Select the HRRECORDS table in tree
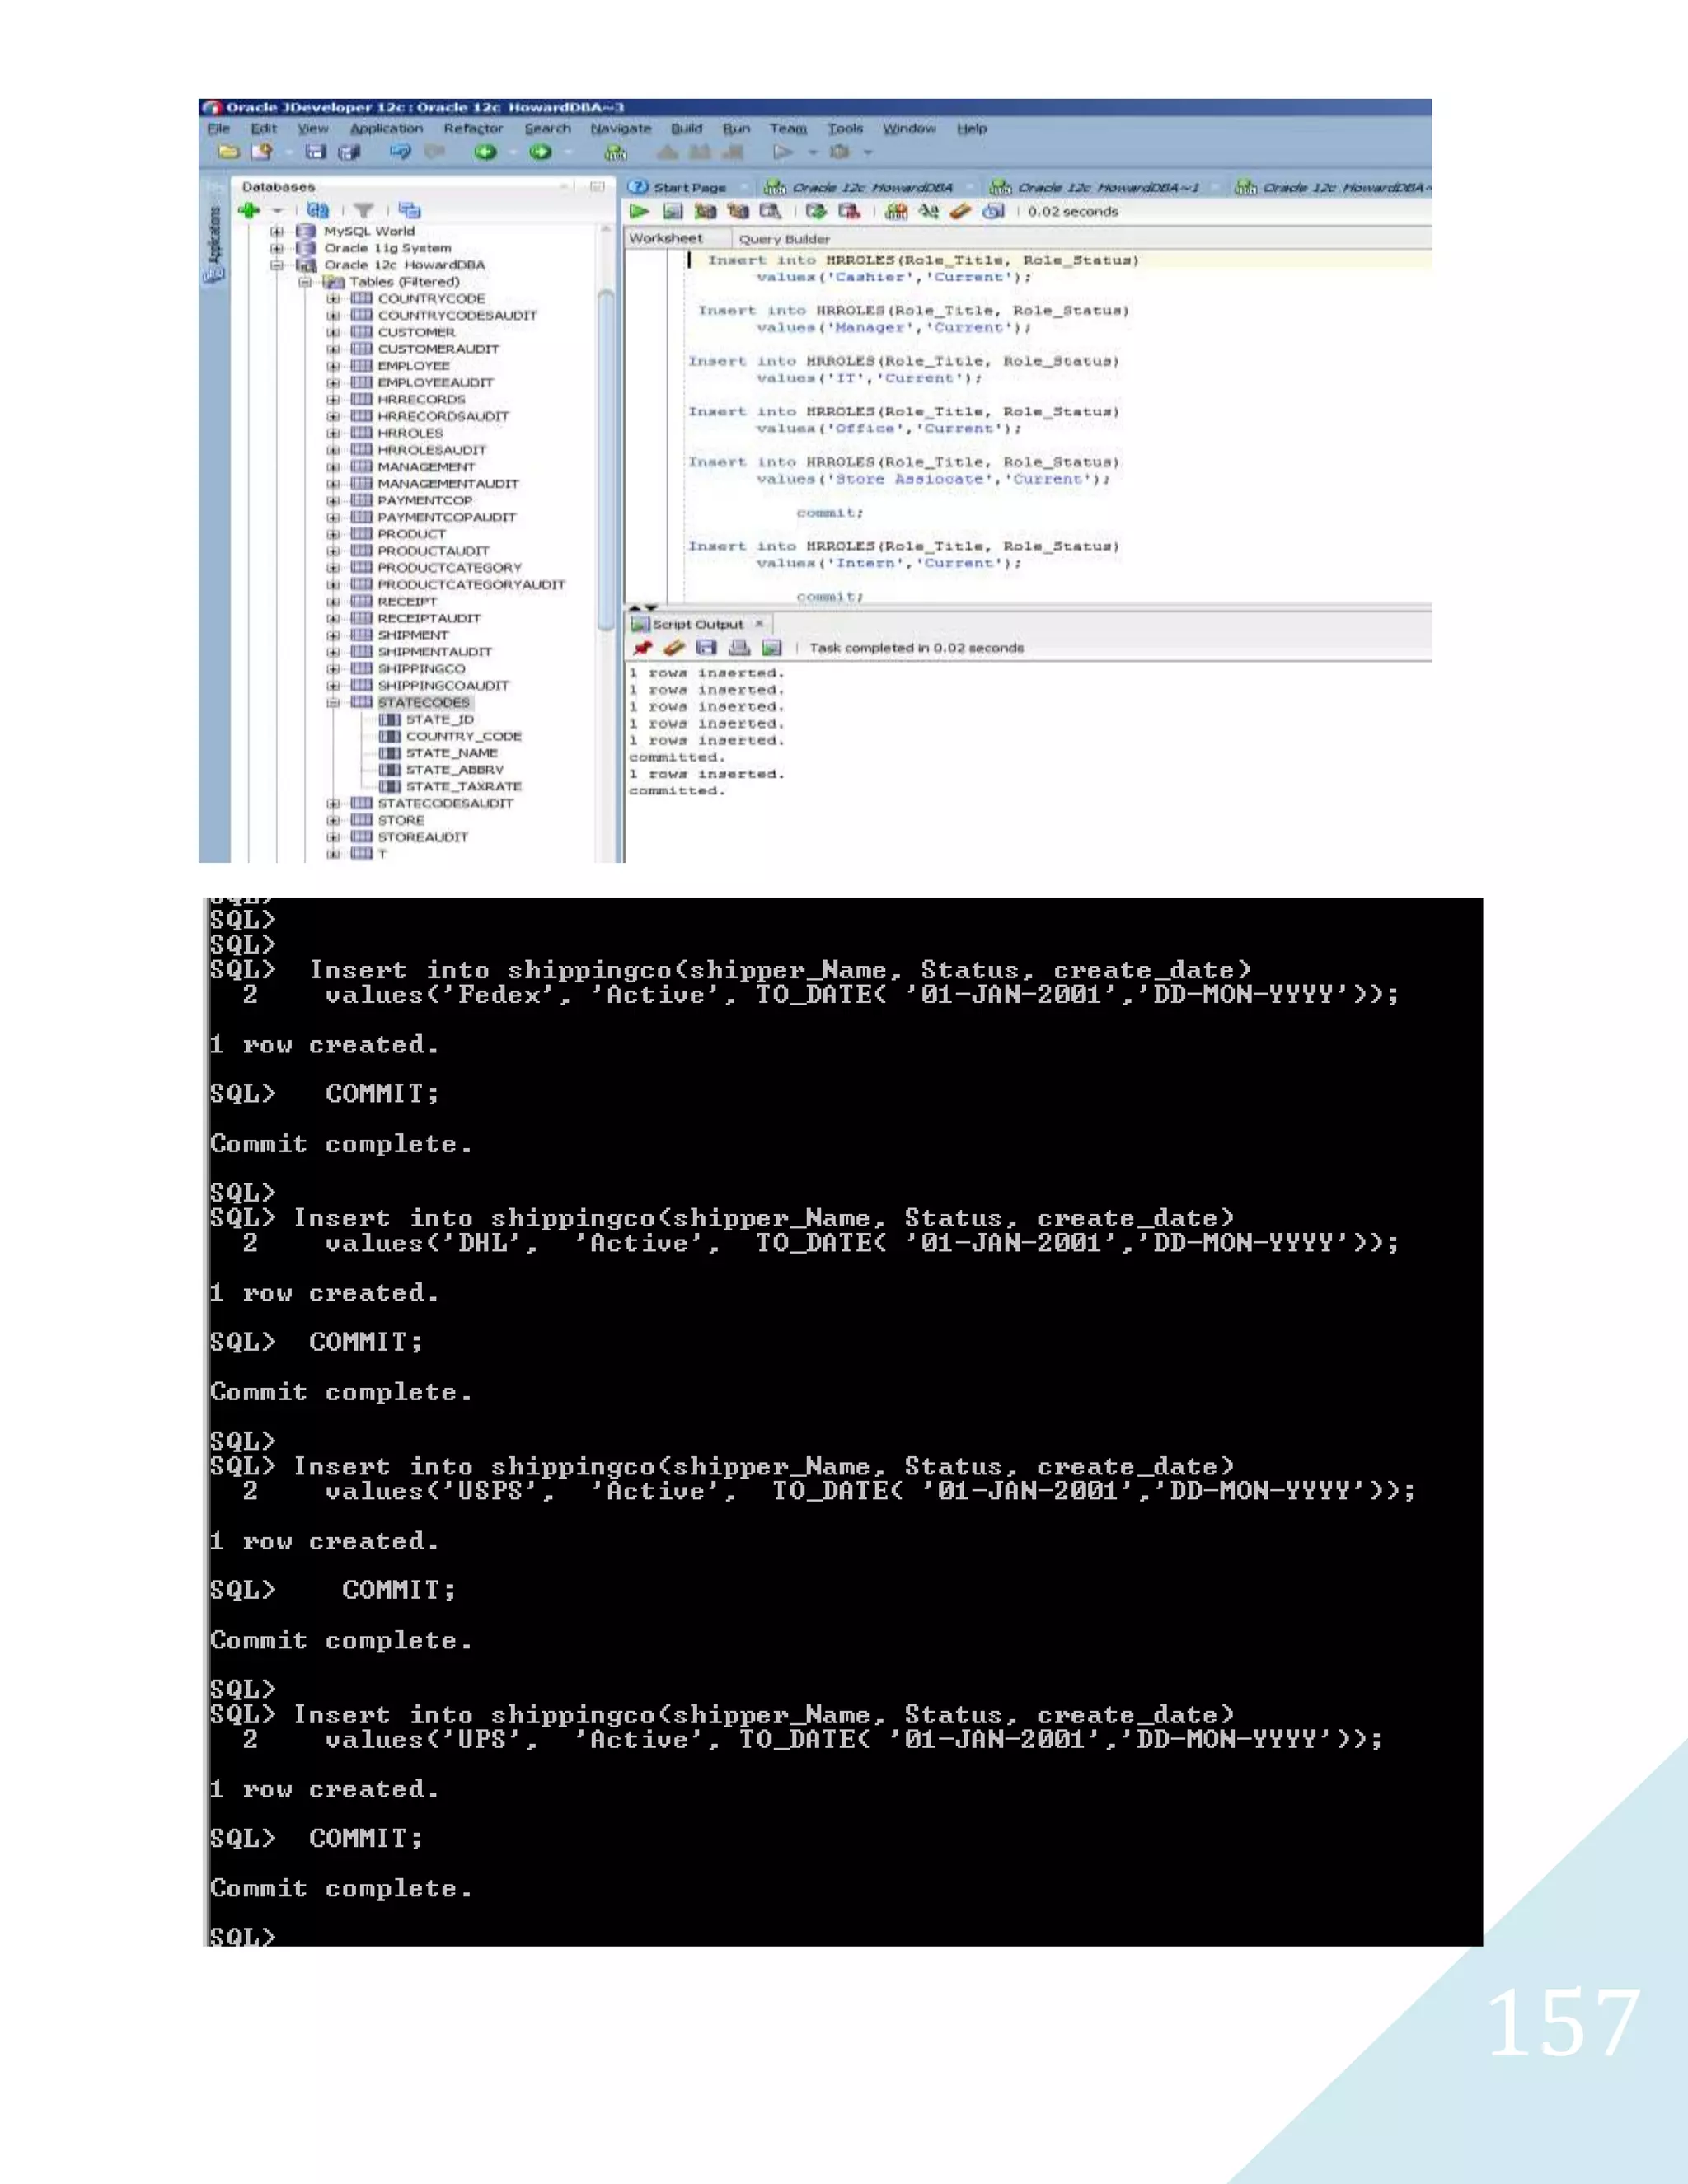1688x2184 pixels. coord(421,399)
